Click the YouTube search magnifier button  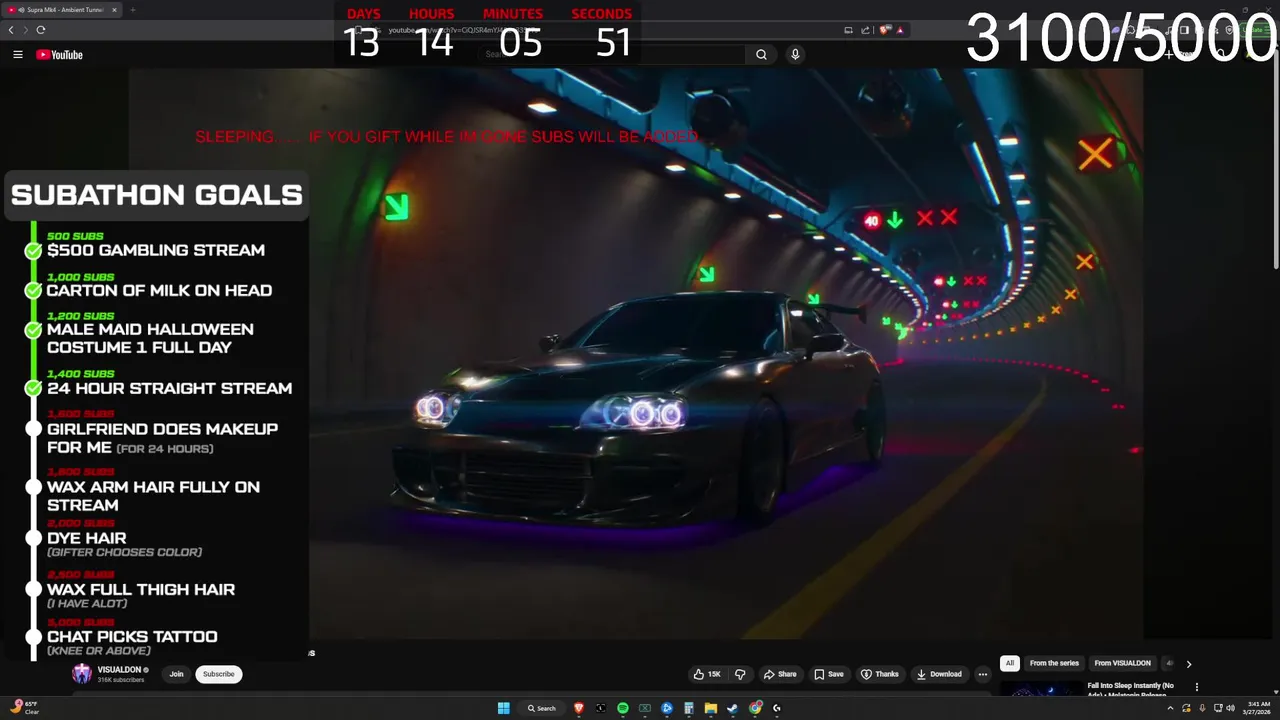[x=761, y=55]
